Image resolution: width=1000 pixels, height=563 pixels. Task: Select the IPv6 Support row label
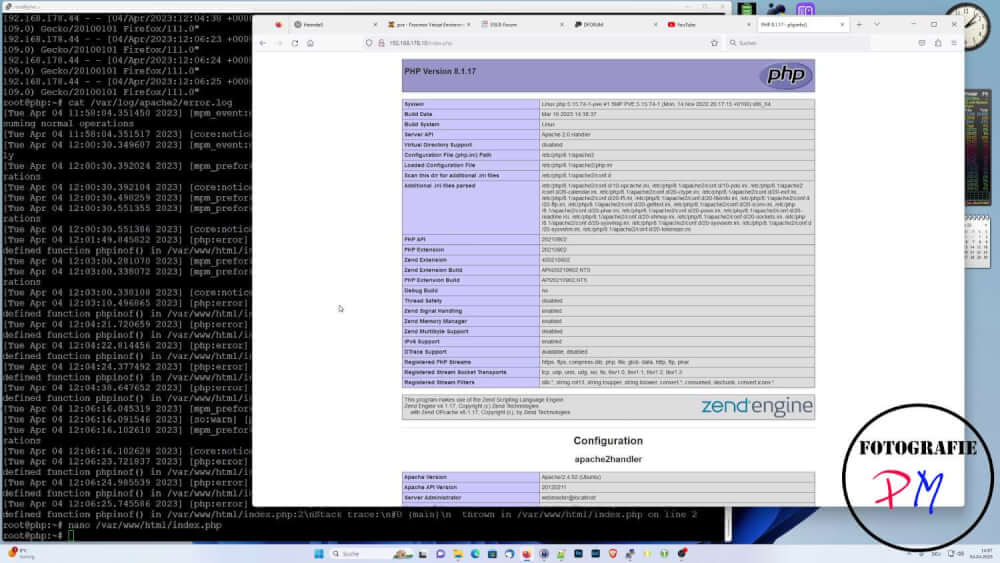tap(422, 342)
